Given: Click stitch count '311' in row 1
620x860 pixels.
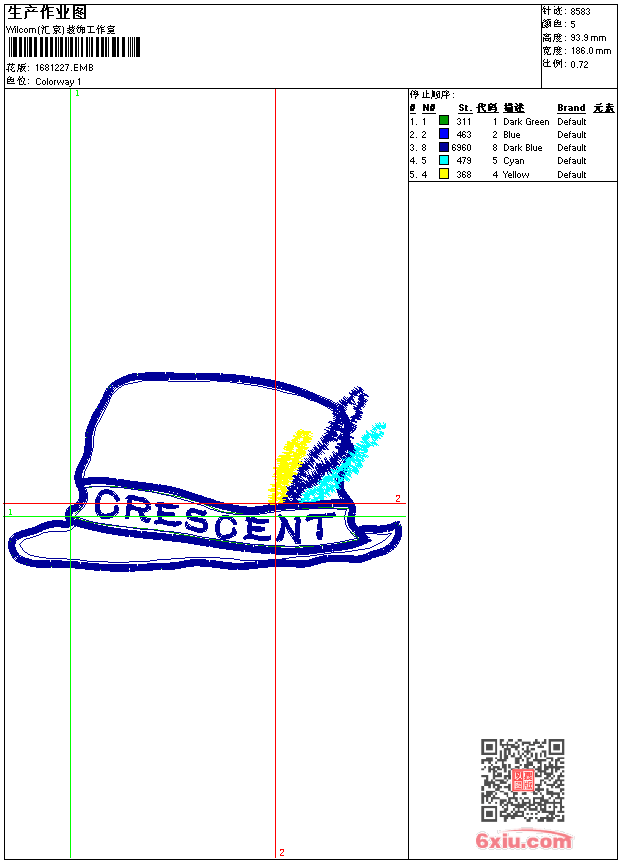Looking at the screenshot, I should [x=464, y=121].
